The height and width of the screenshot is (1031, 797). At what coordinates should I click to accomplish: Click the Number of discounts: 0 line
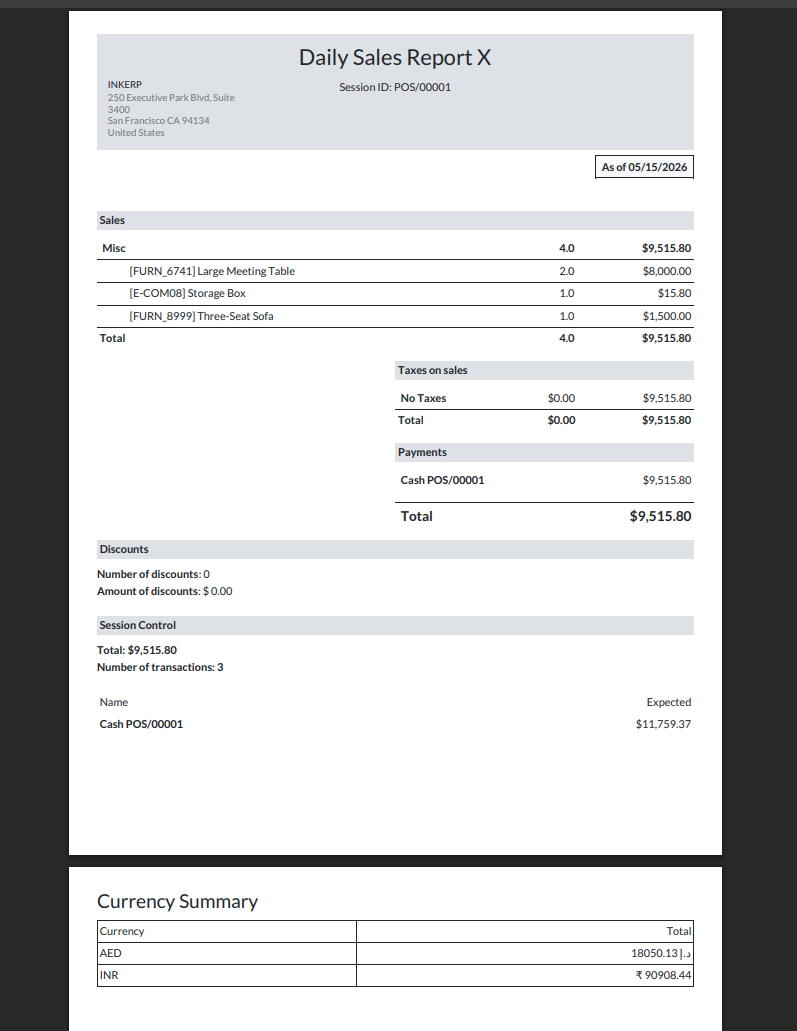click(153, 574)
